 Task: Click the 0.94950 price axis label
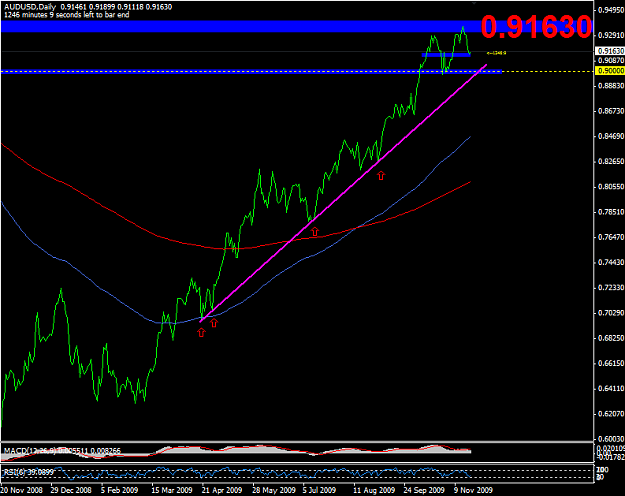click(611, 10)
